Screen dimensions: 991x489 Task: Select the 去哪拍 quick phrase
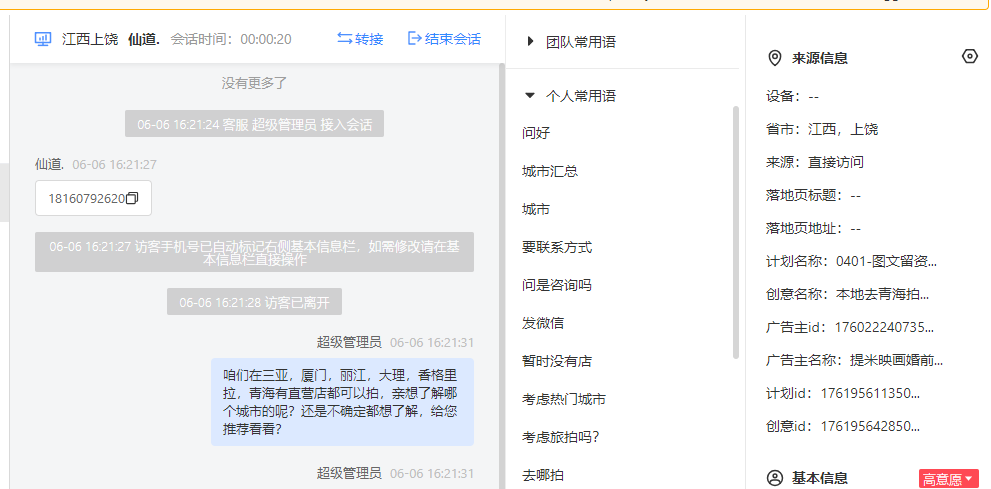(x=543, y=475)
